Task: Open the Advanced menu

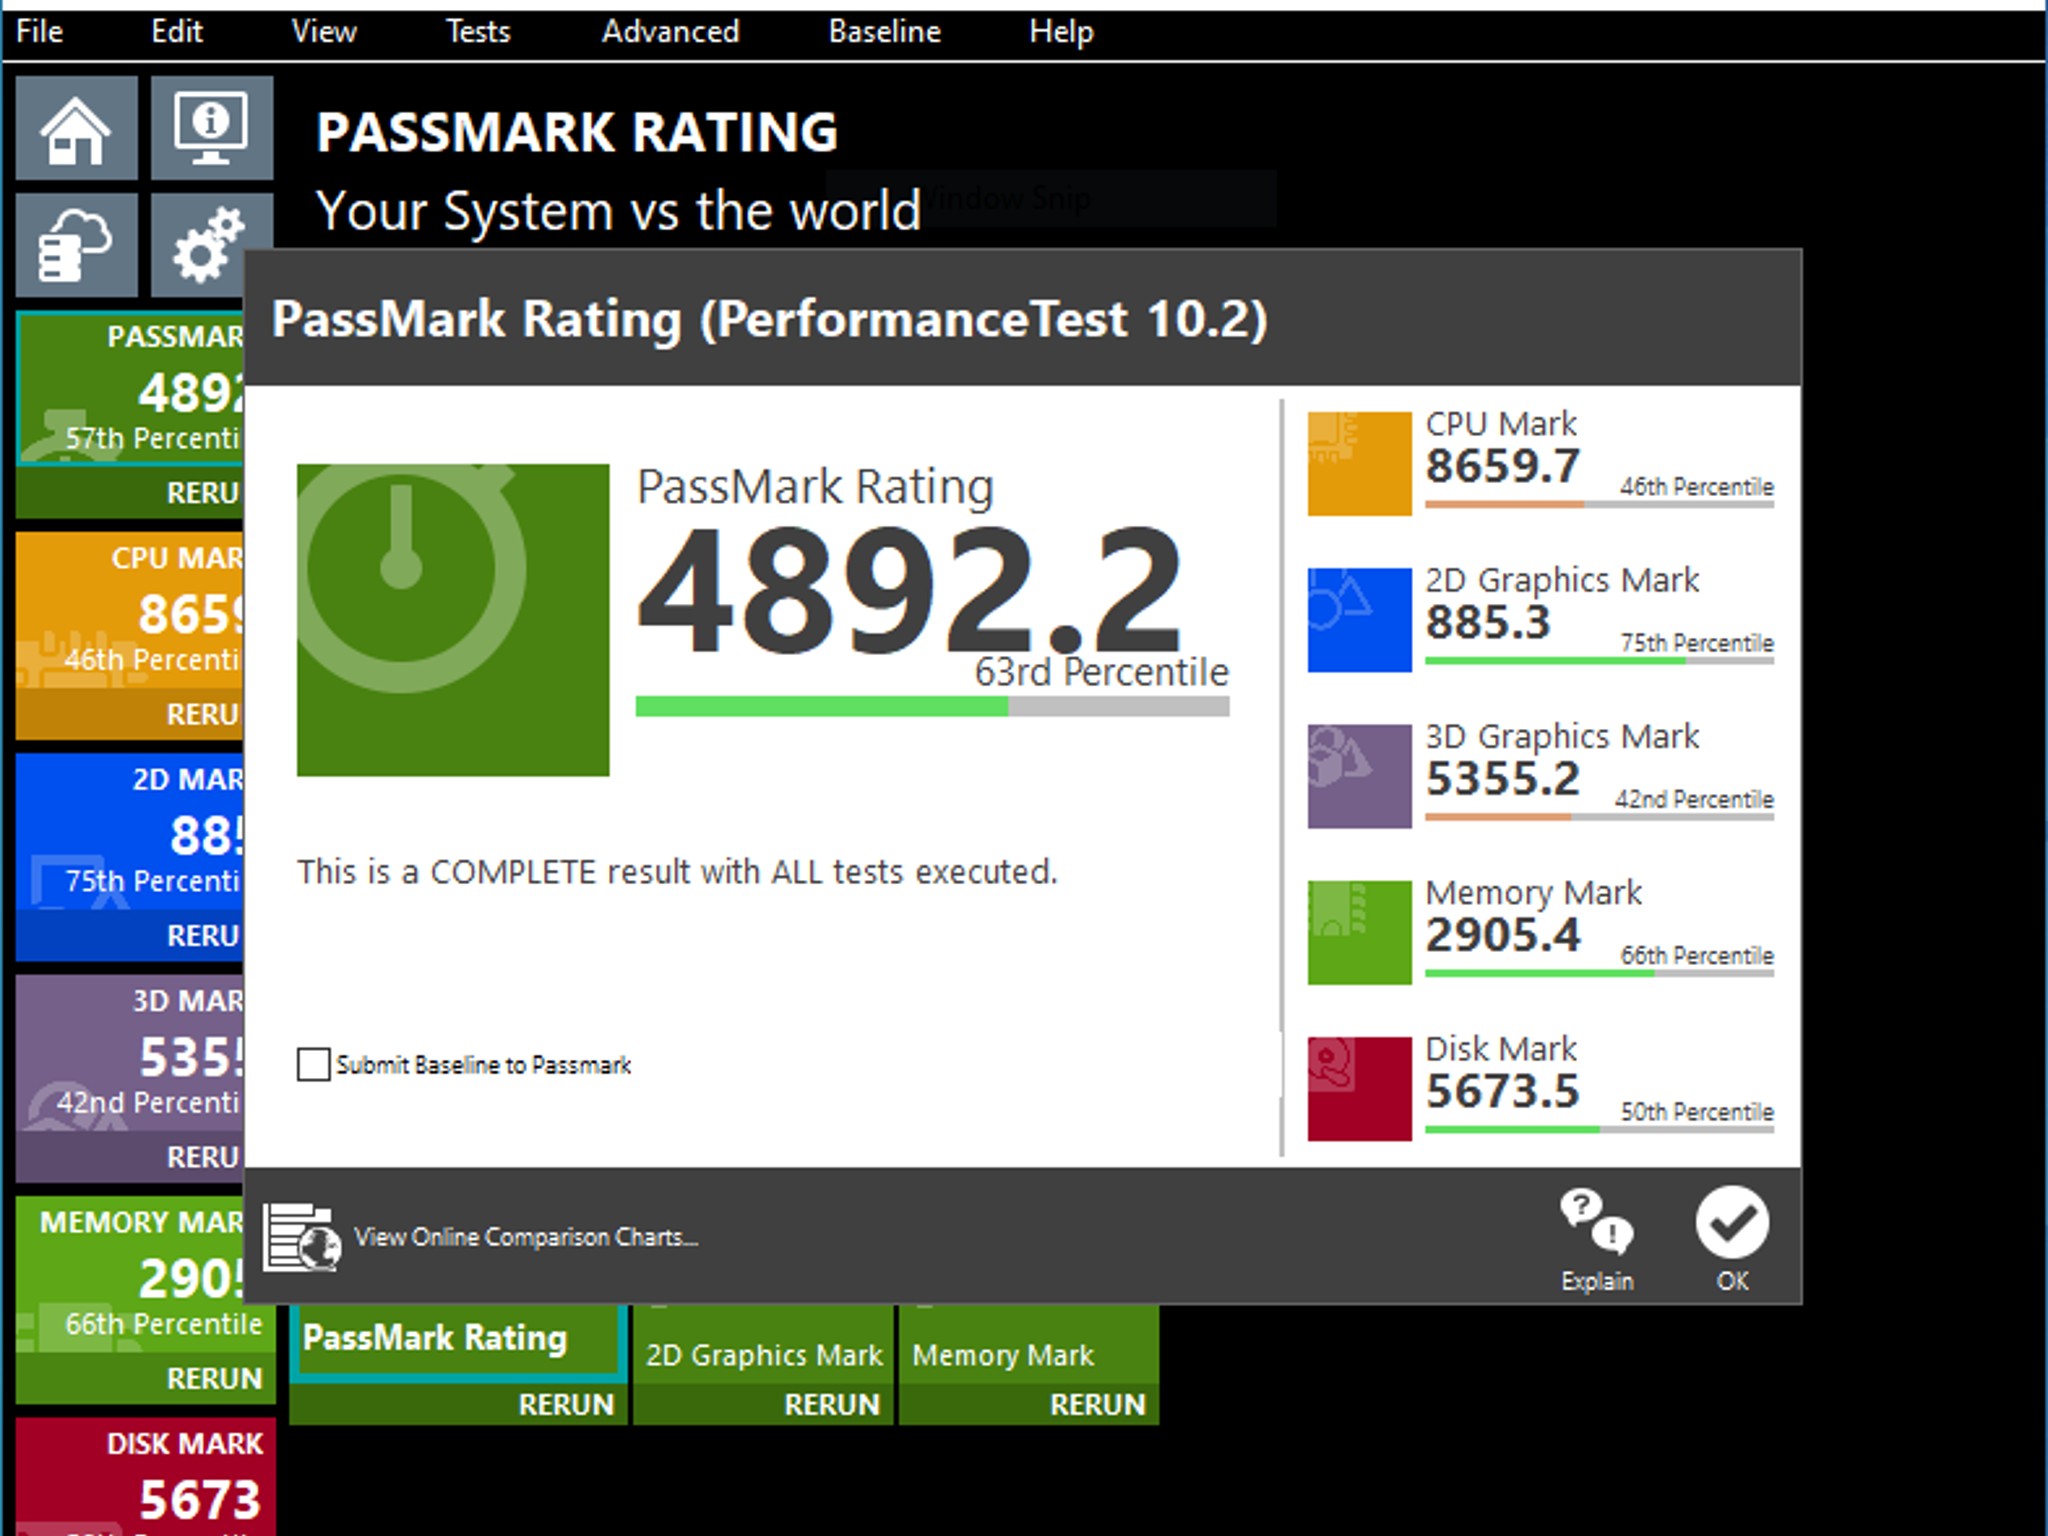Action: click(x=670, y=32)
